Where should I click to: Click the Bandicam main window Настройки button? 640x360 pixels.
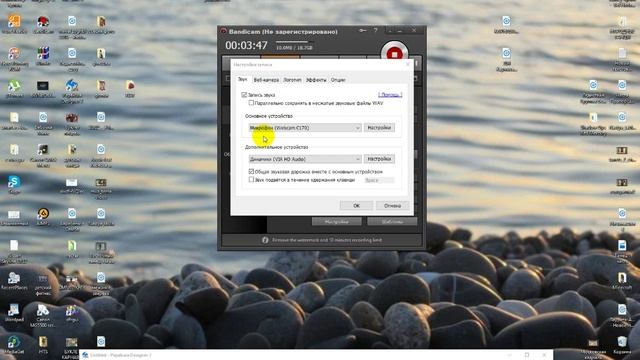(337, 222)
